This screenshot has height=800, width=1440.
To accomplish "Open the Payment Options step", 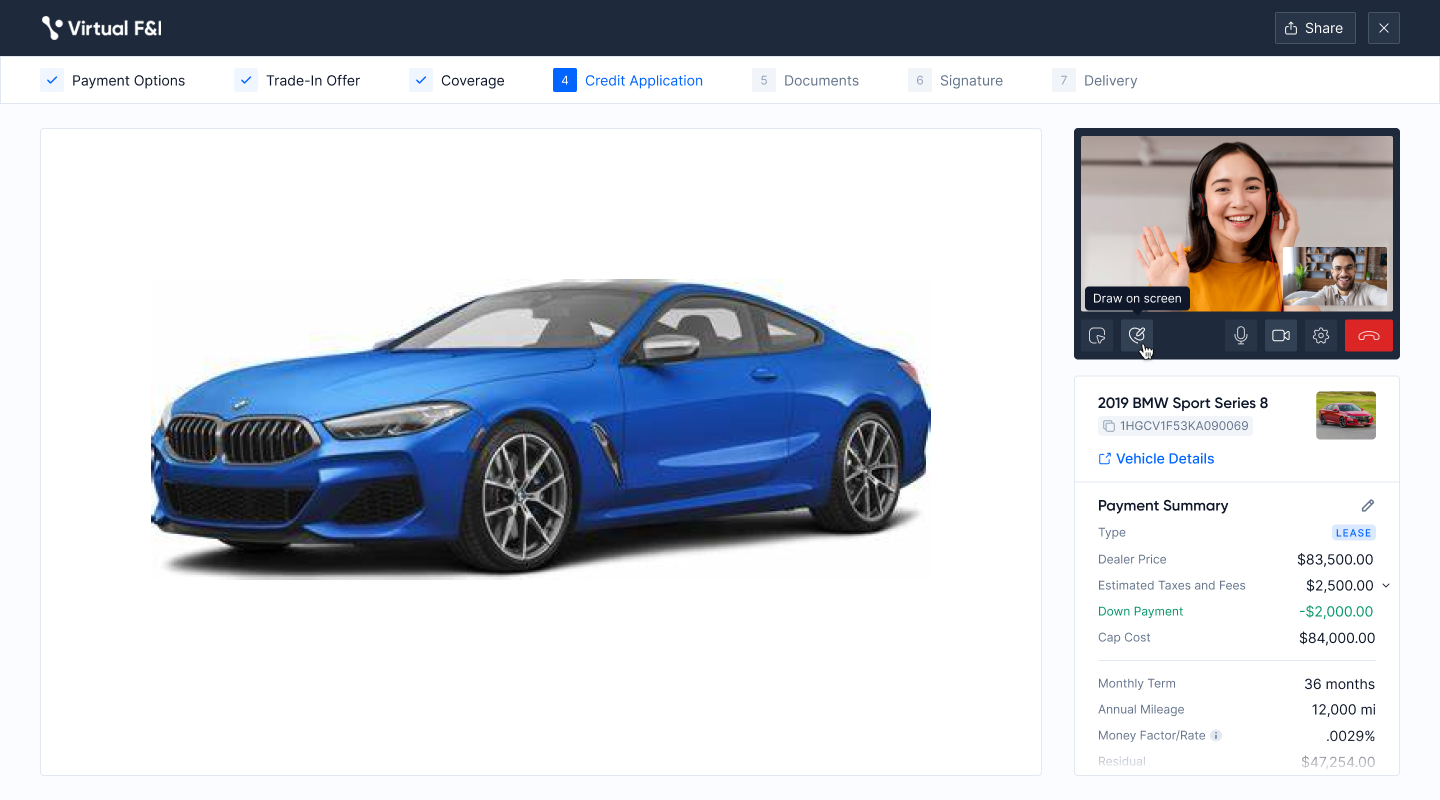I will click(x=113, y=81).
